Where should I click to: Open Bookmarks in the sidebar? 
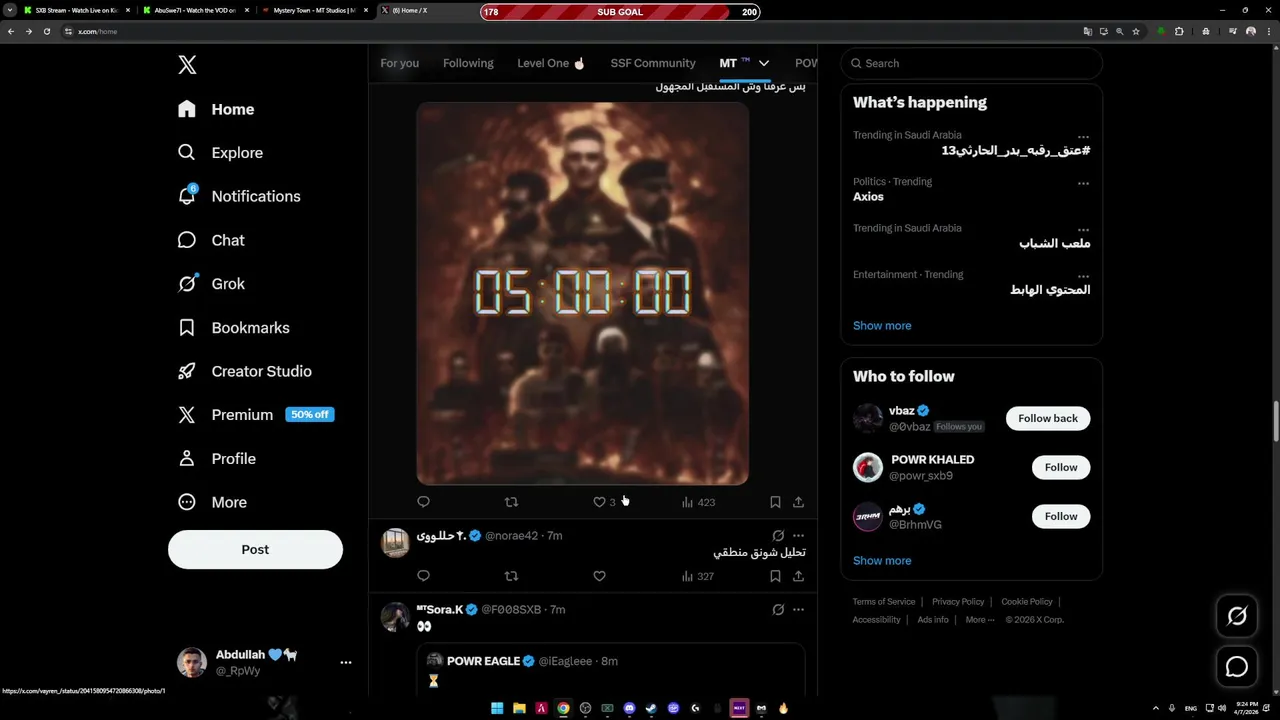click(234, 328)
